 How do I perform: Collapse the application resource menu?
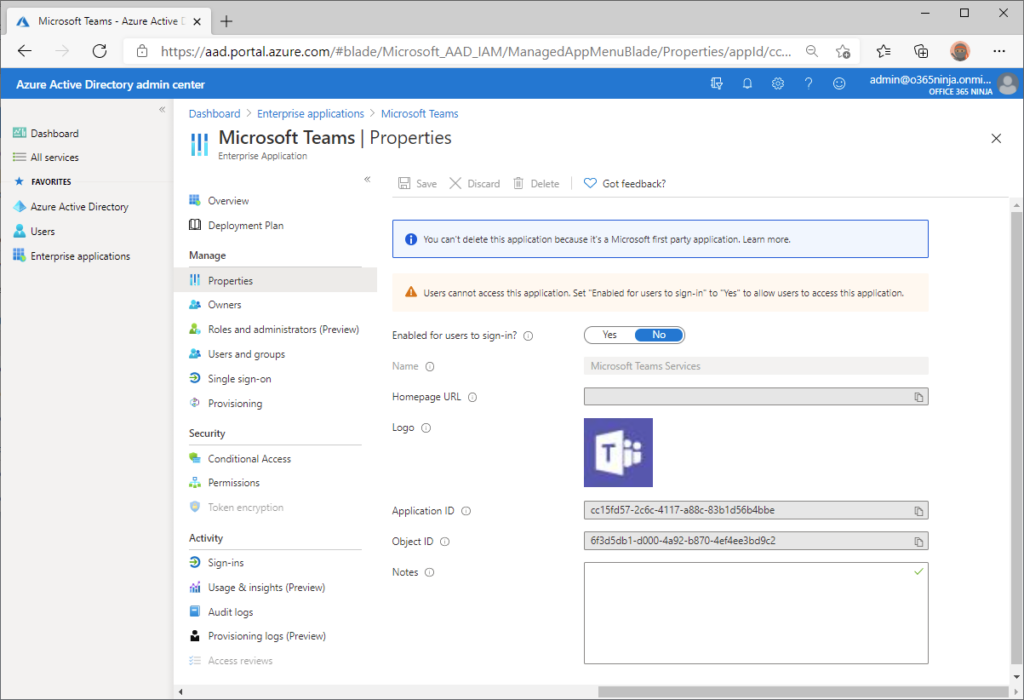pyautogui.click(x=367, y=179)
